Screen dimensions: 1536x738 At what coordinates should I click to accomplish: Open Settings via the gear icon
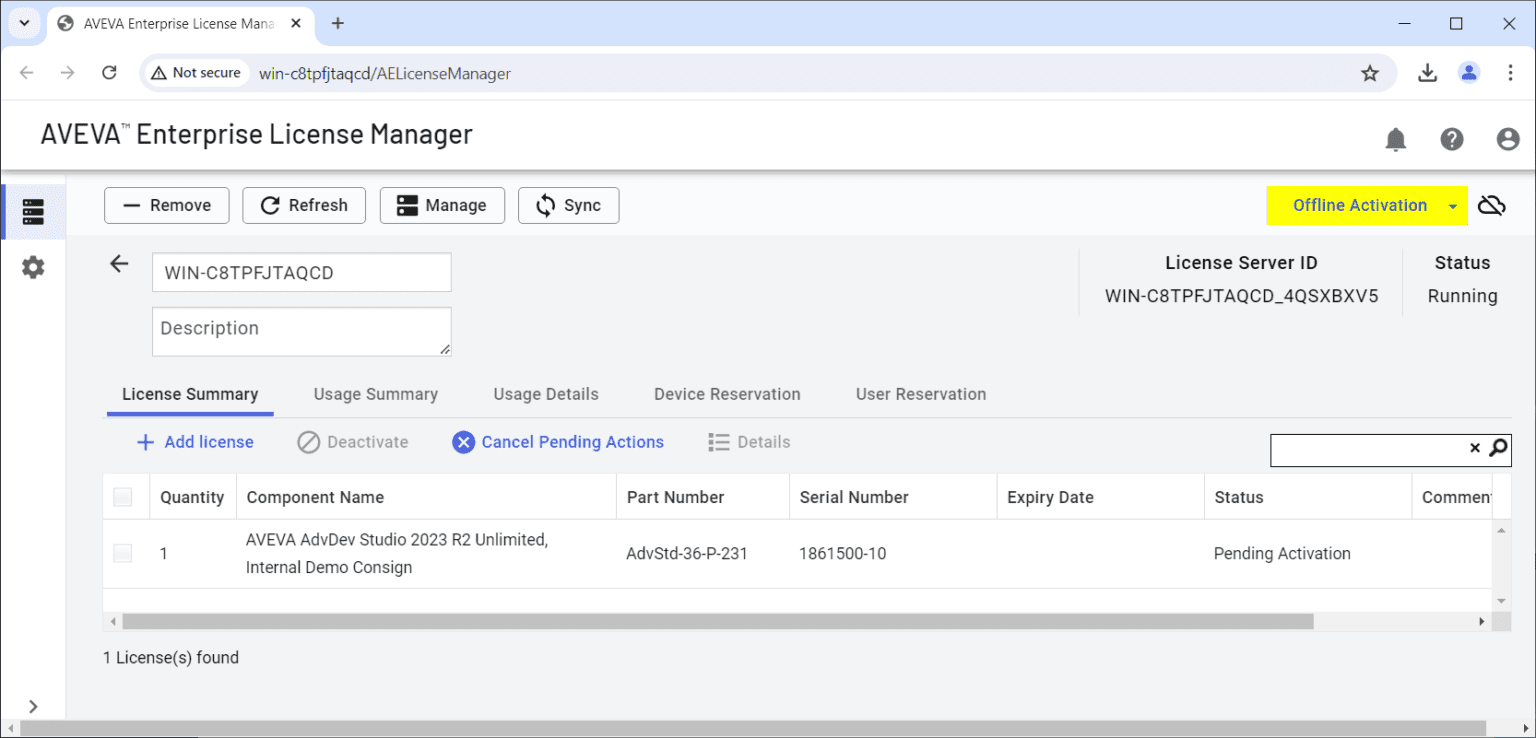click(x=33, y=267)
